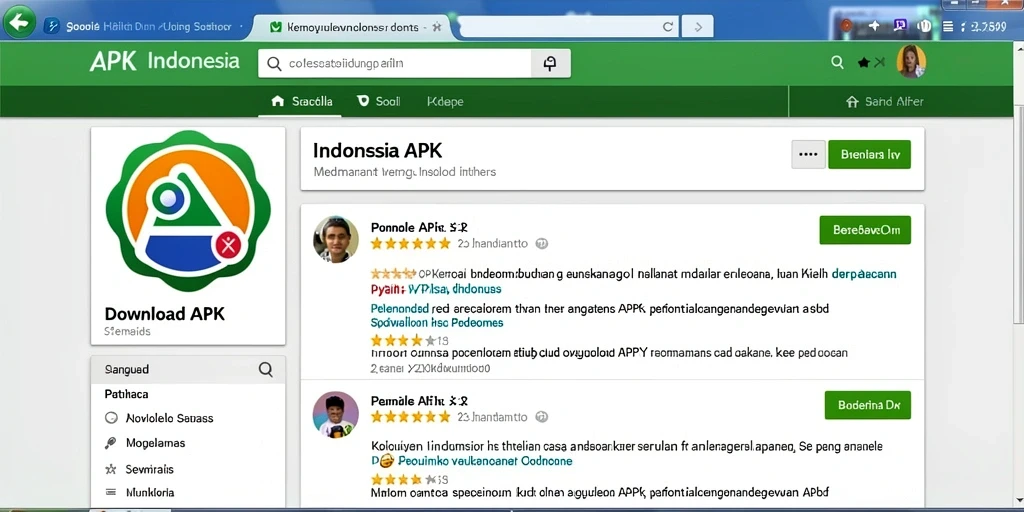Close the 'Kemoyulevnclonssr donts' browser tab

(x=436, y=27)
